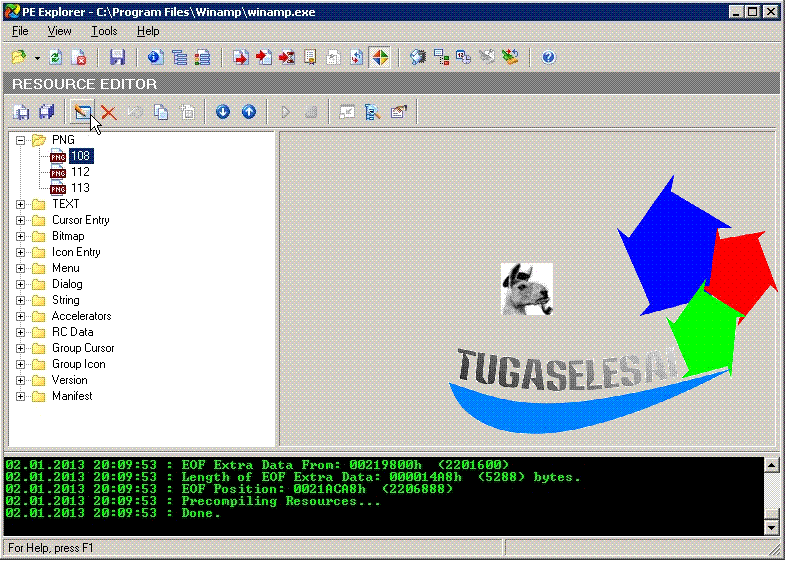The image size is (787, 562).
Task: Open a file with the folder icon
Action: pyautogui.click(x=19, y=57)
